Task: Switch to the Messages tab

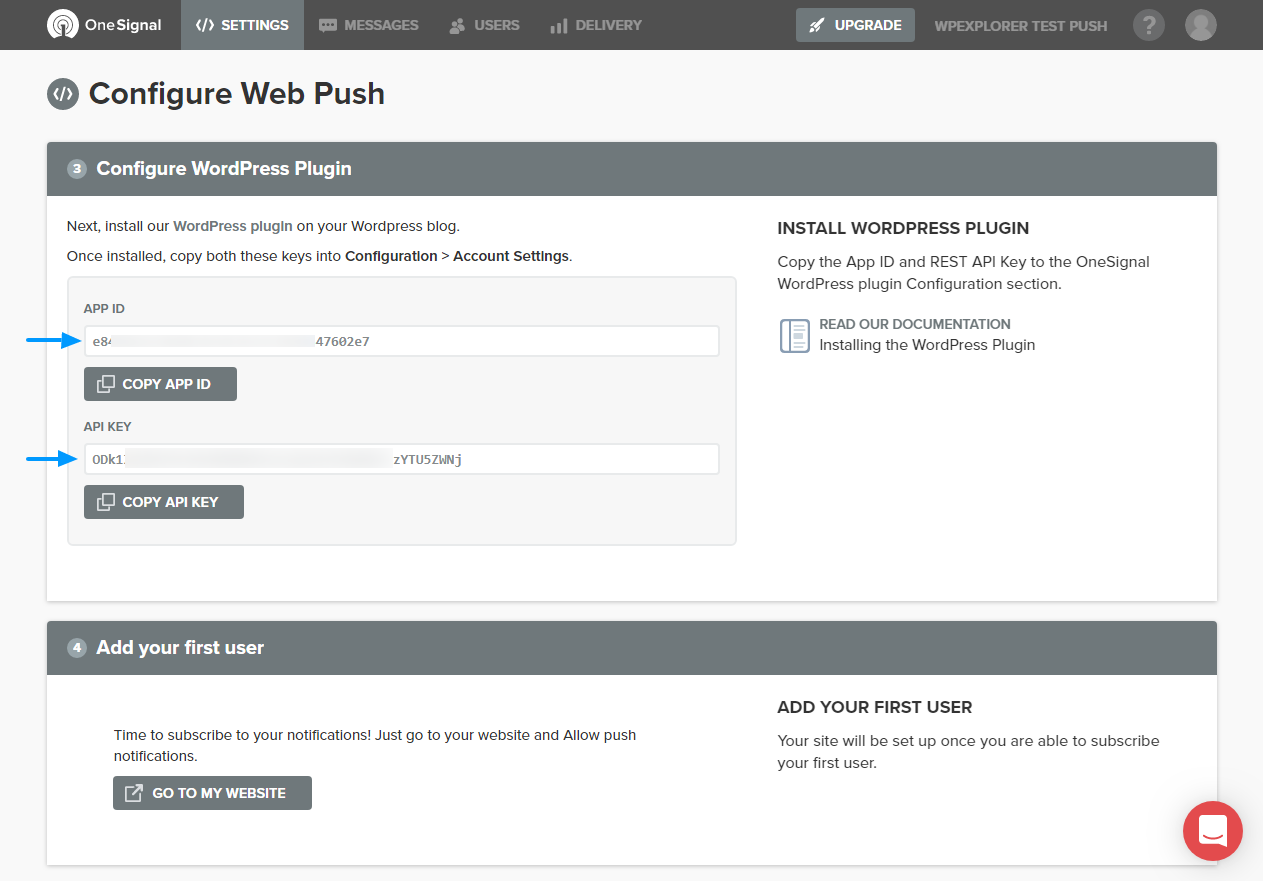Action: click(368, 25)
